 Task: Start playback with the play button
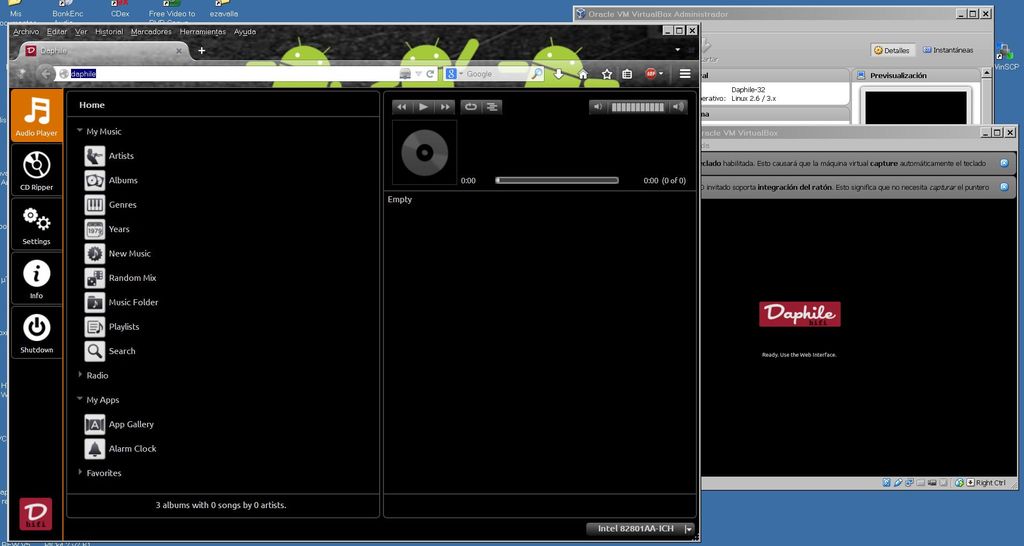pos(424,107)
